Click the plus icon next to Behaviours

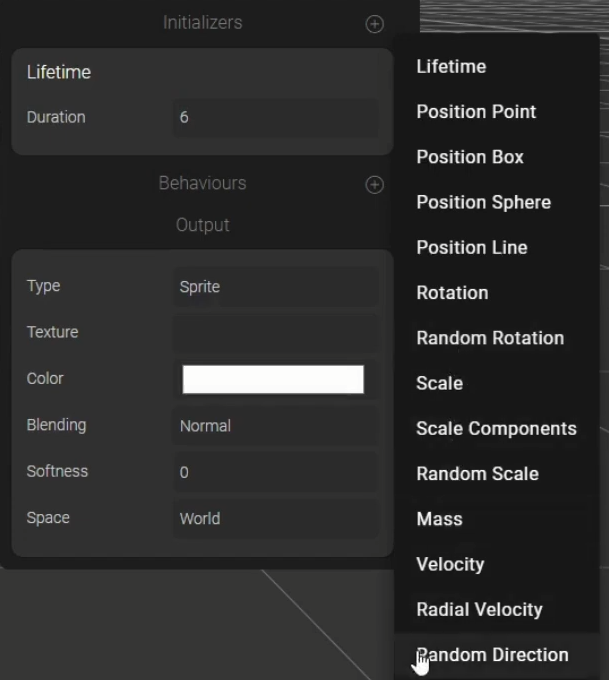coord(374,185)
